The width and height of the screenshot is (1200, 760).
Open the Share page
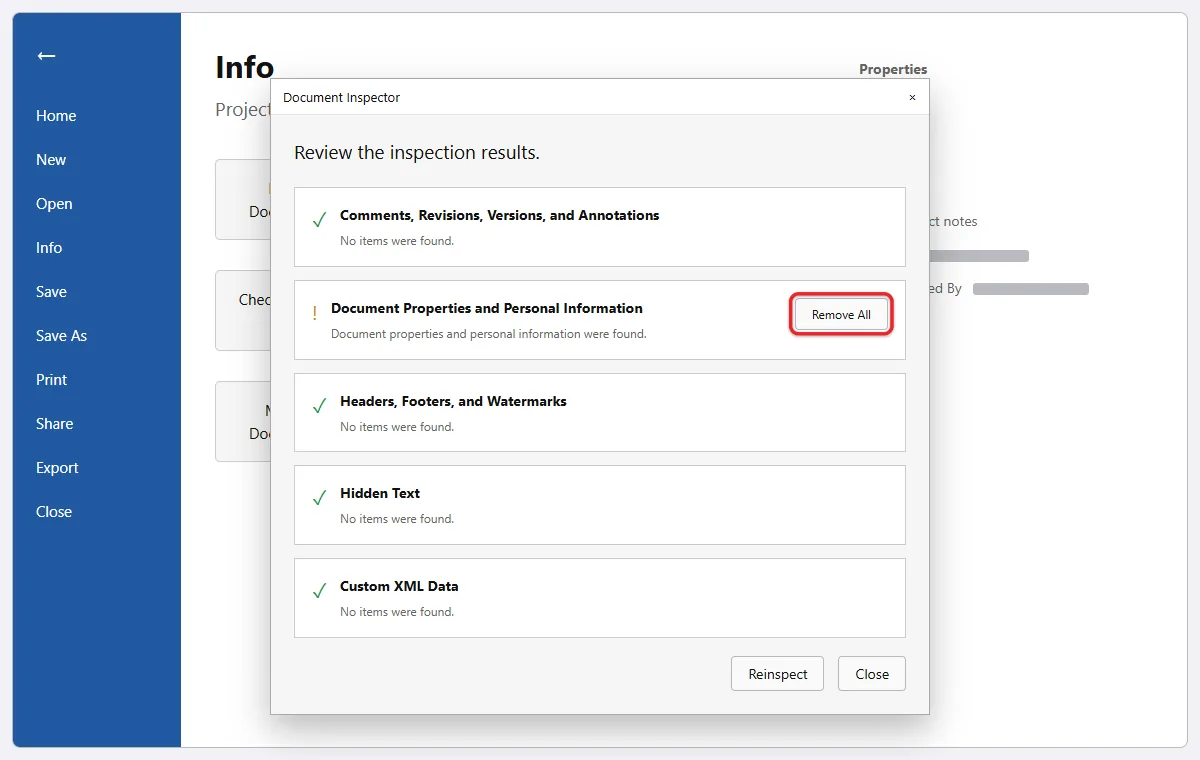tap(54, 424)
